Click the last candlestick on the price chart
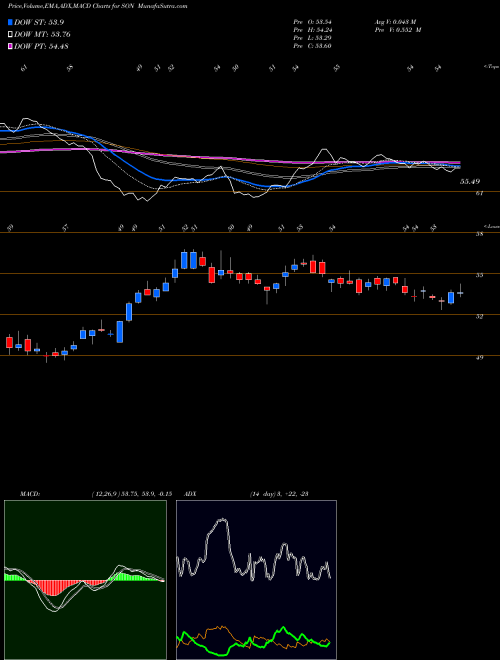The height and width of the screenshot is (660, 500). 460,291
